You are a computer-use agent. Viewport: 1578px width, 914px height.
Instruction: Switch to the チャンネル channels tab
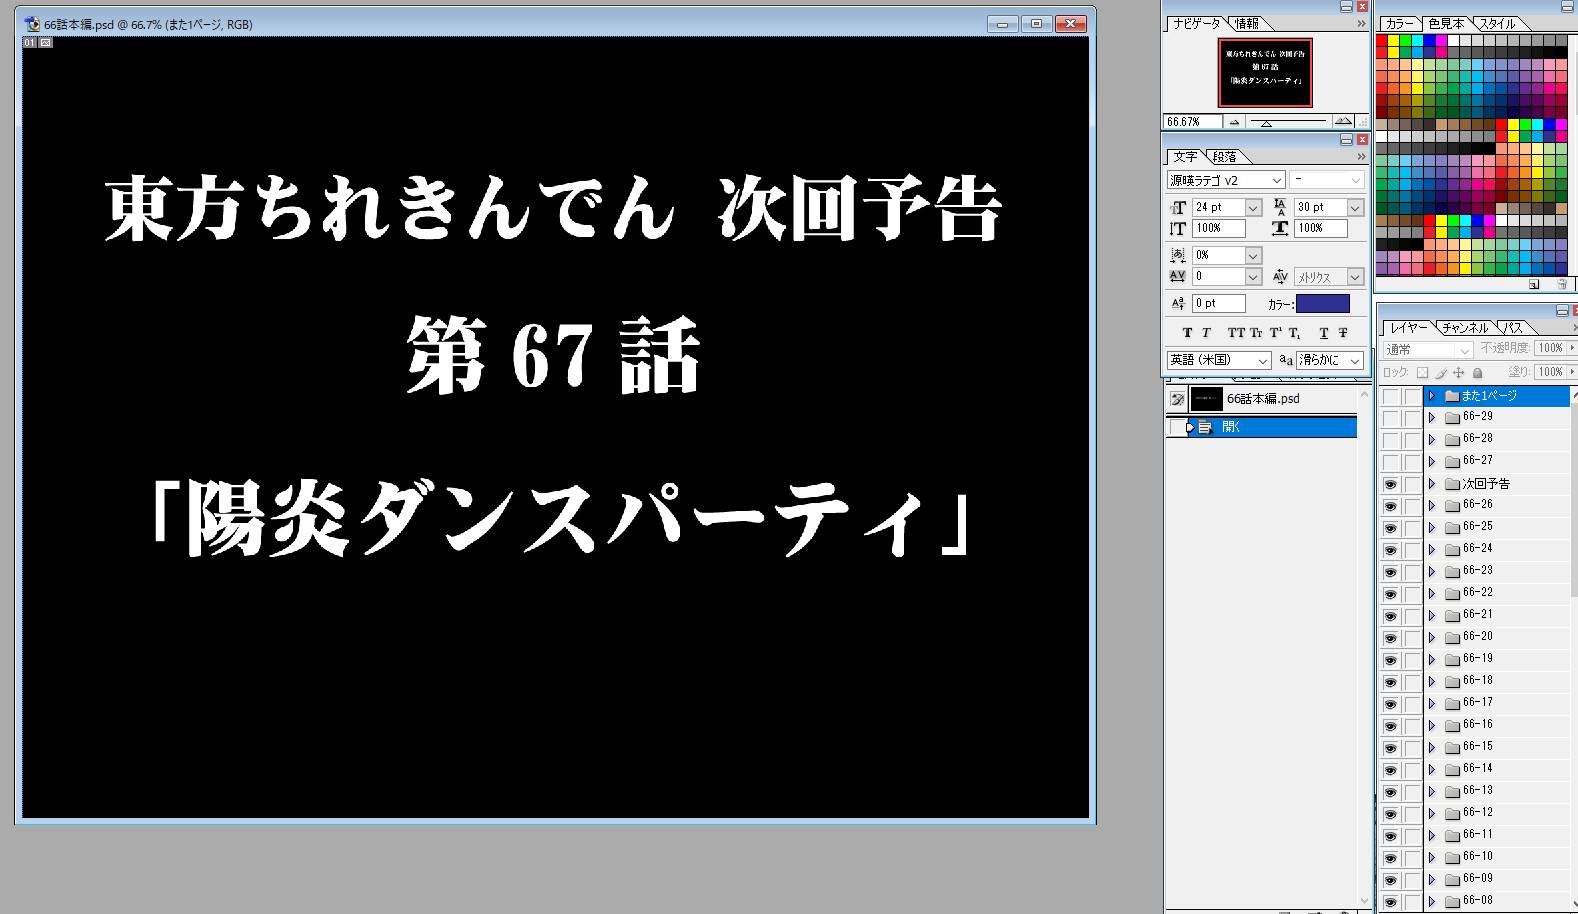1465,328
